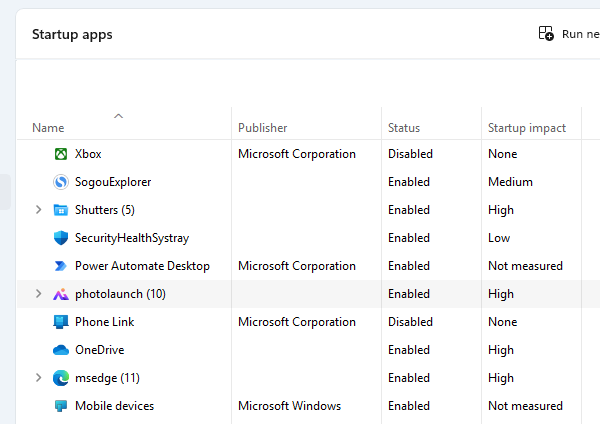
Task: Click SogouExplorer's Enabled status cell
Action: 409,182
